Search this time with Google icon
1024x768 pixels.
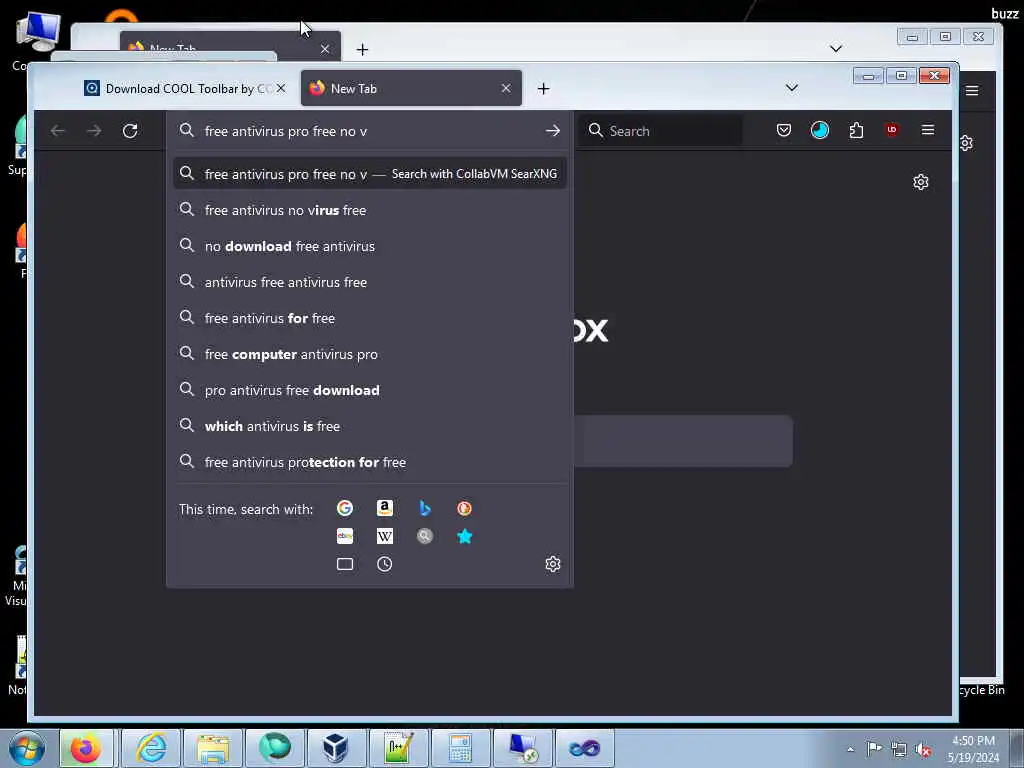pos(345,508)
